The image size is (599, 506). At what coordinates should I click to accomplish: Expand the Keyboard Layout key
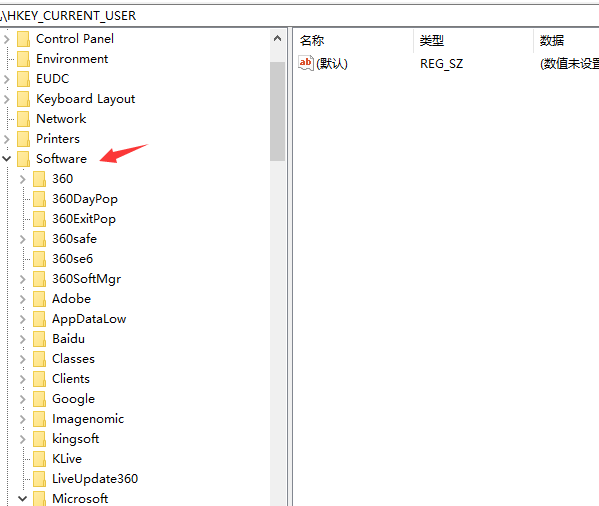click(x=6, y=99)
